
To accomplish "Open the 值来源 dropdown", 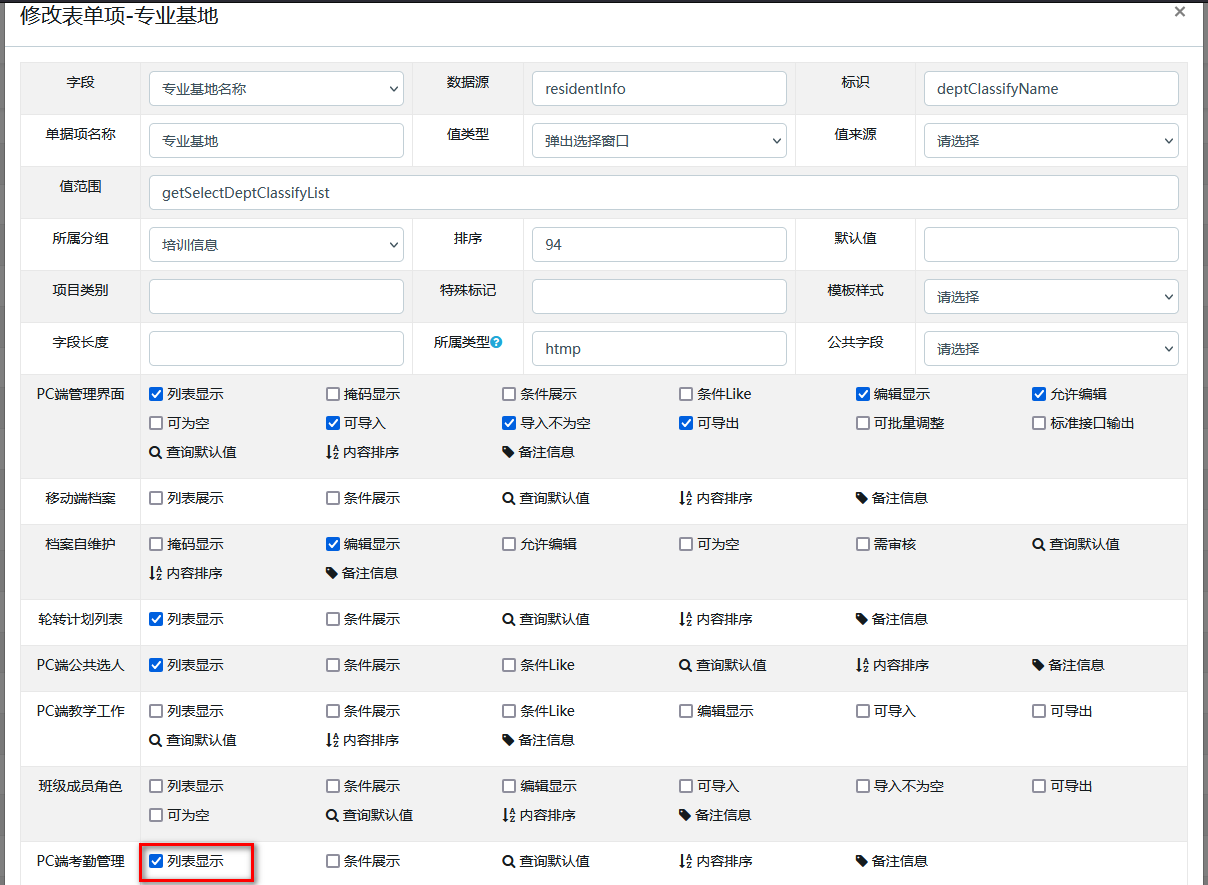I will [1051, 141].
